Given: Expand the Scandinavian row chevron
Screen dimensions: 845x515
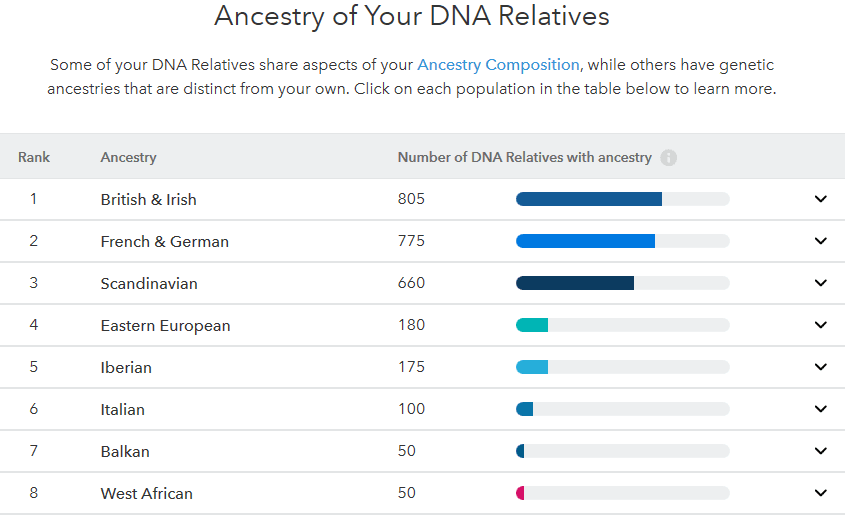Looking at the screenshot, I should pyautogui.click(x=820, y=283).
